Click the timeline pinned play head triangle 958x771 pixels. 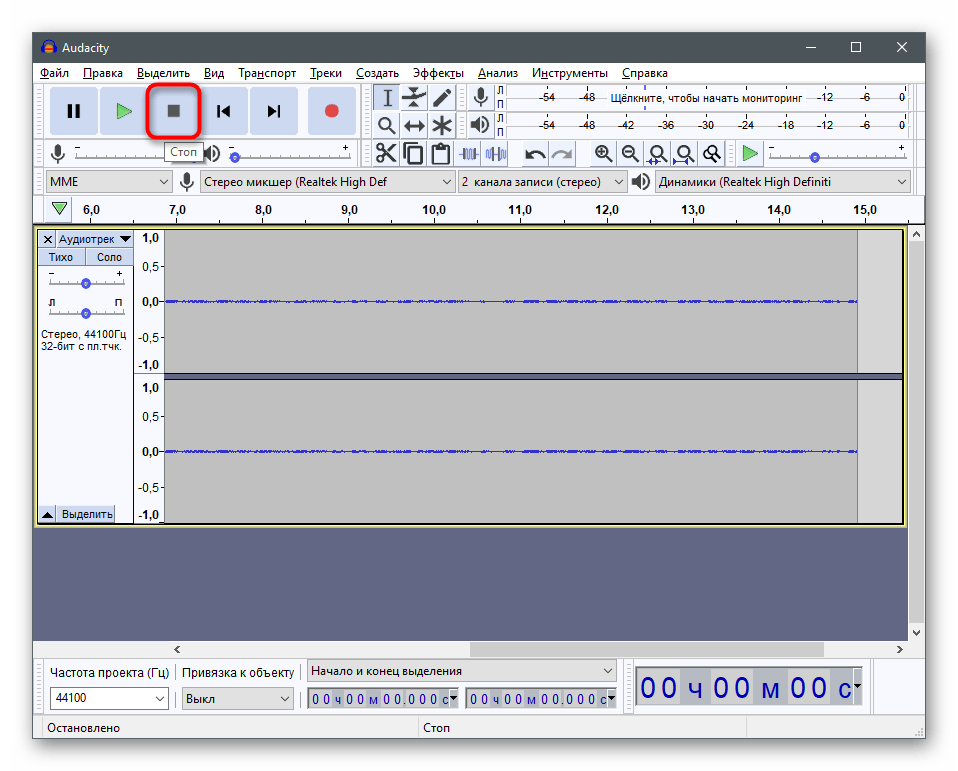point(59,209)
